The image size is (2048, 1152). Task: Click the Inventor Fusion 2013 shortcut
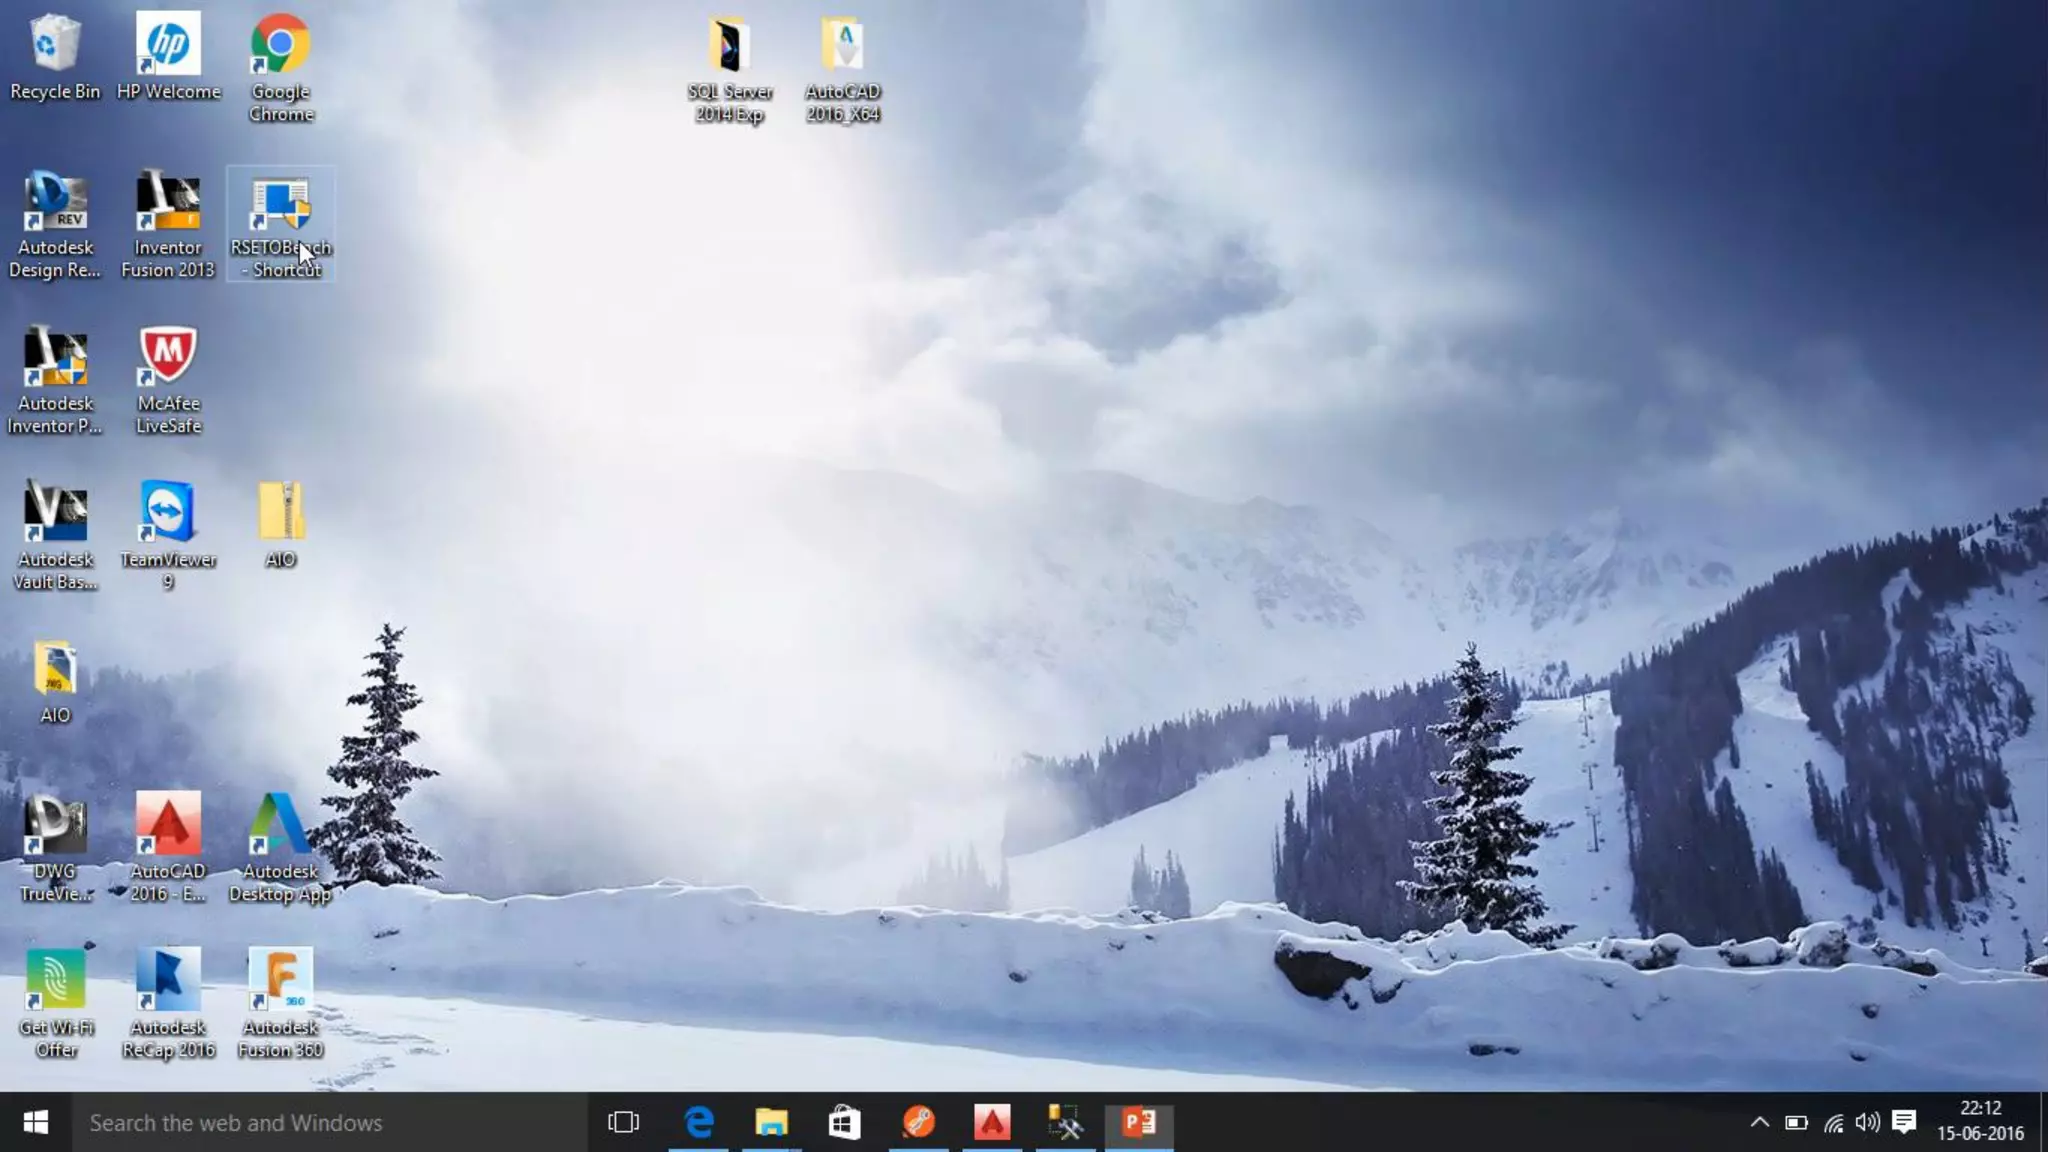pos(168,202)
